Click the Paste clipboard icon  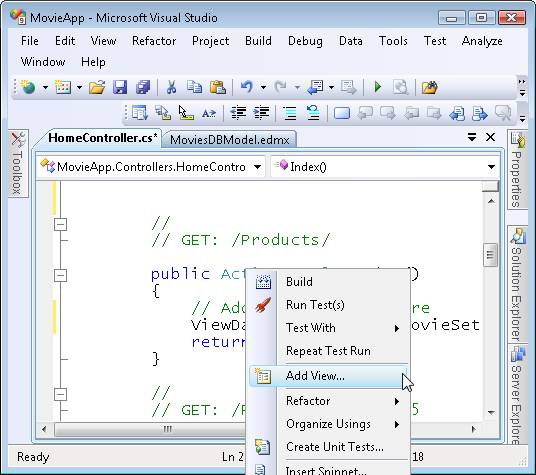pos(218,88)
